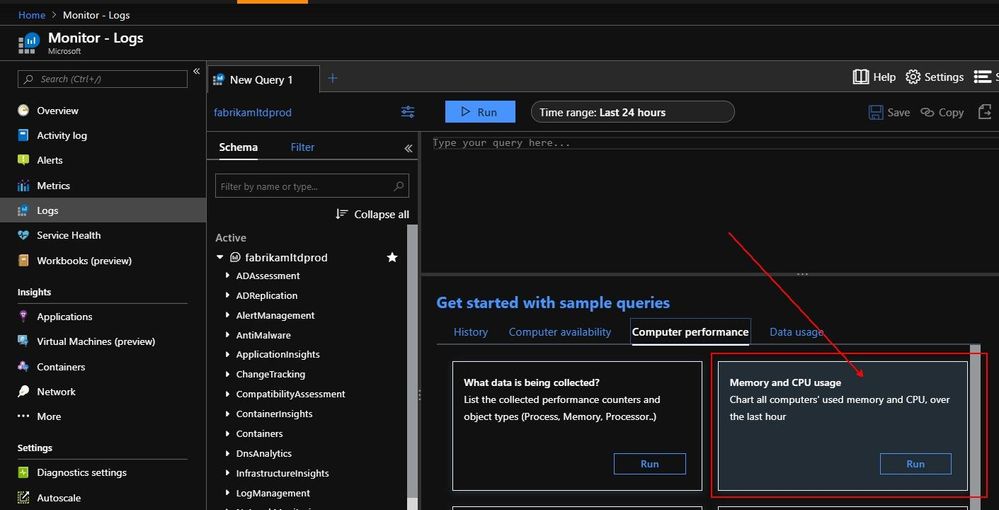Screen dimensions: 999x510
Task: Copy link to query
Action: pyautogui.click(x=942, y=112)
